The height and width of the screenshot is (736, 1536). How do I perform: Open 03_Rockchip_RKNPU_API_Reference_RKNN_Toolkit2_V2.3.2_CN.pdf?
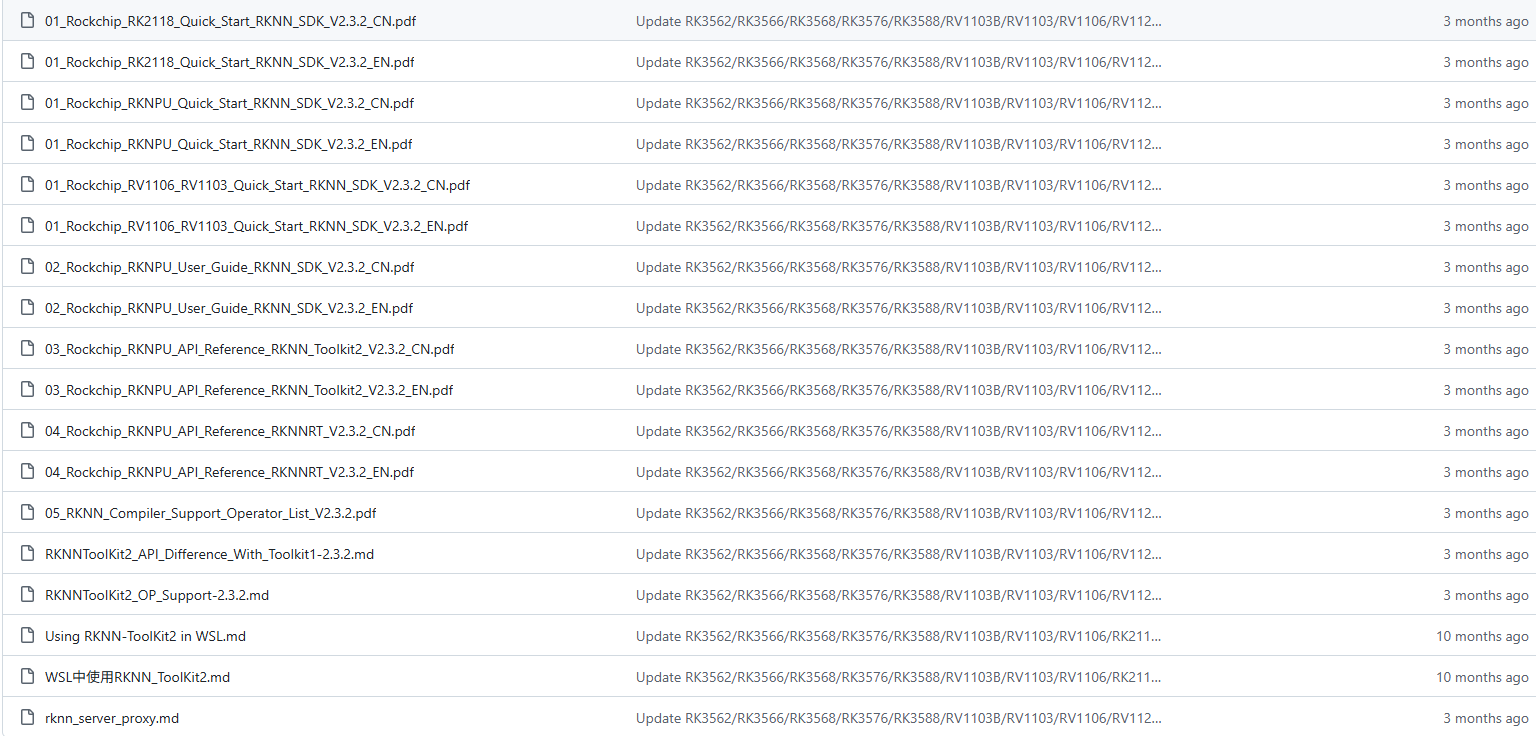(x=249, y=349)
